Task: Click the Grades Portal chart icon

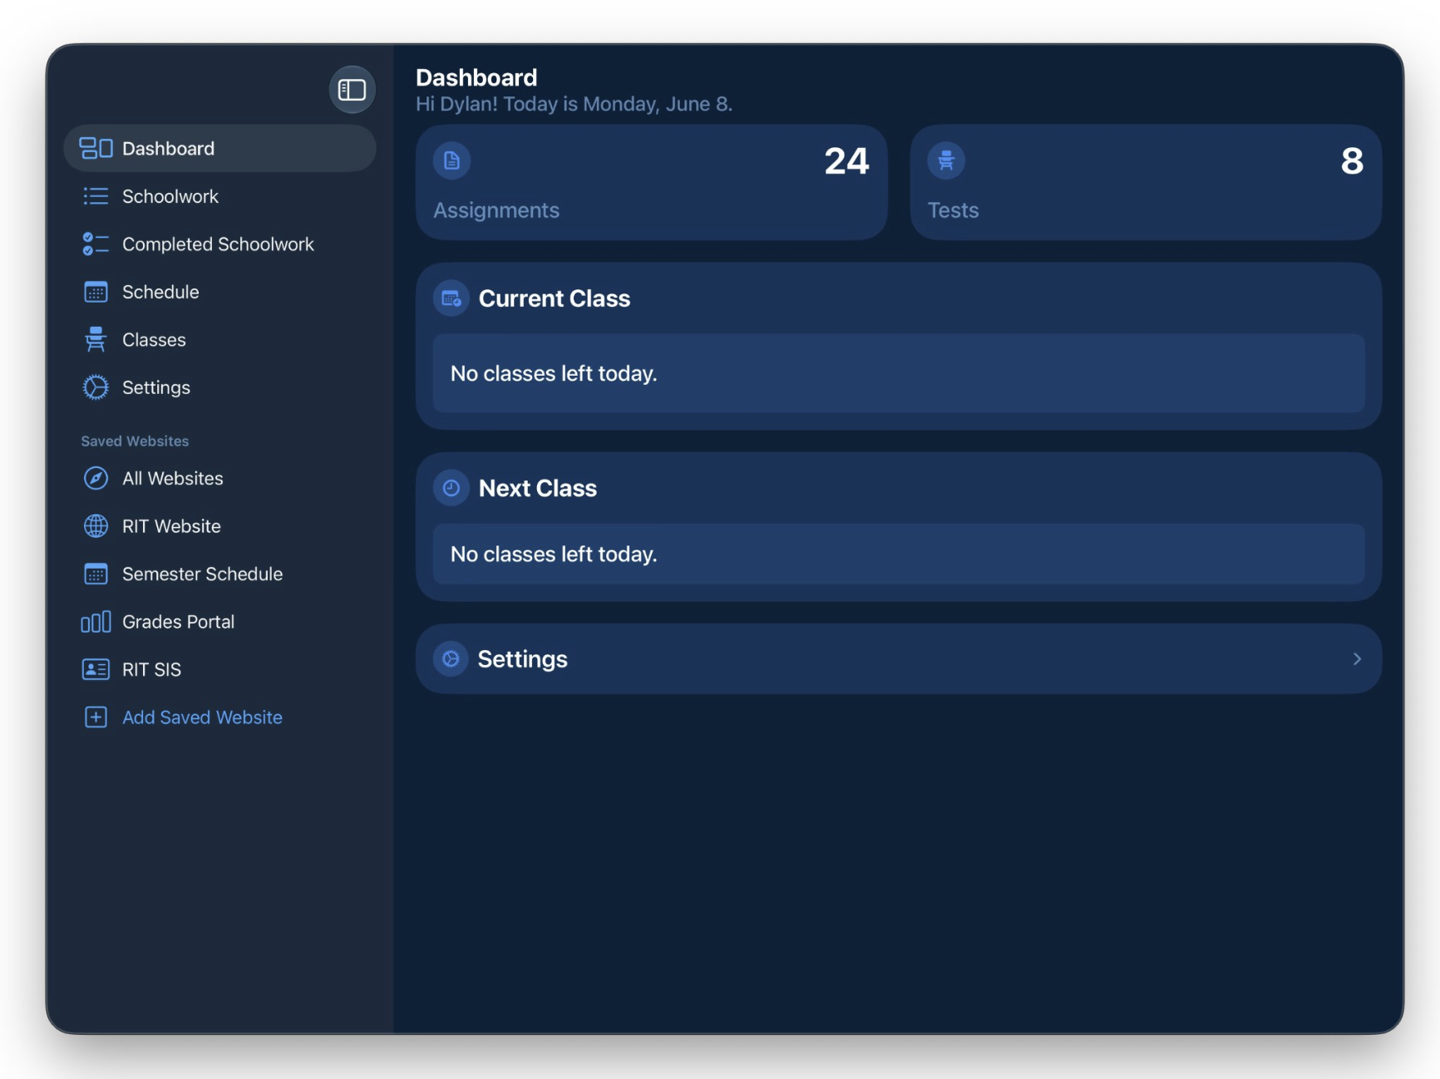Action: click(x=96, y=622)
